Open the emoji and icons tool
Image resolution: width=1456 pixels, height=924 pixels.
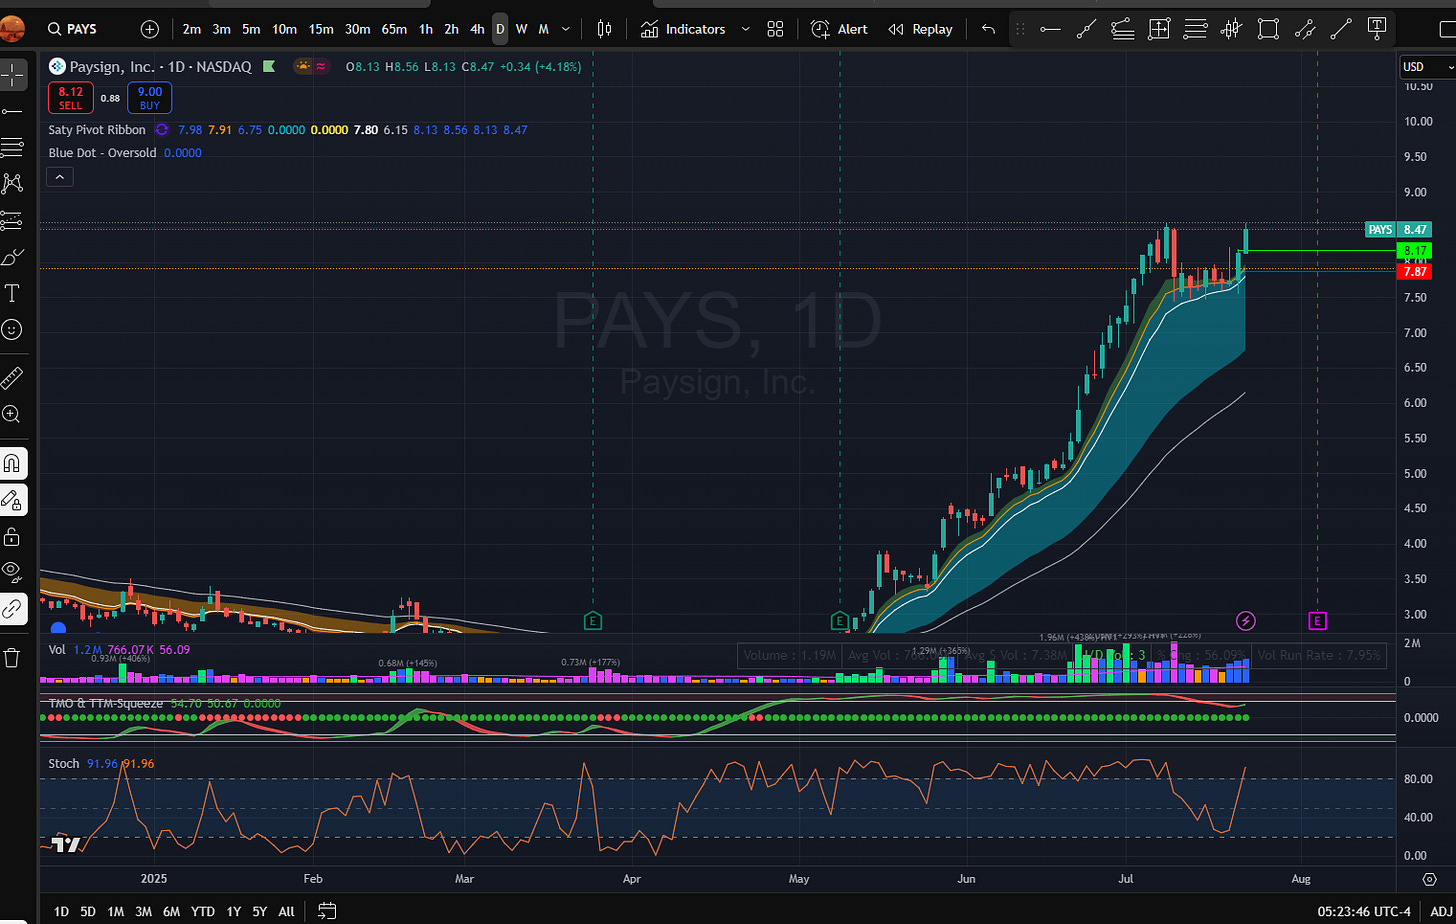coord(12,329)
